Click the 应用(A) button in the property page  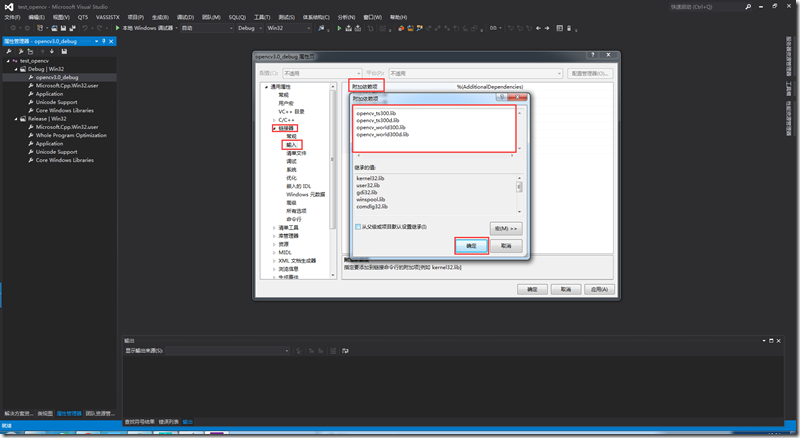tap(599, 289)
